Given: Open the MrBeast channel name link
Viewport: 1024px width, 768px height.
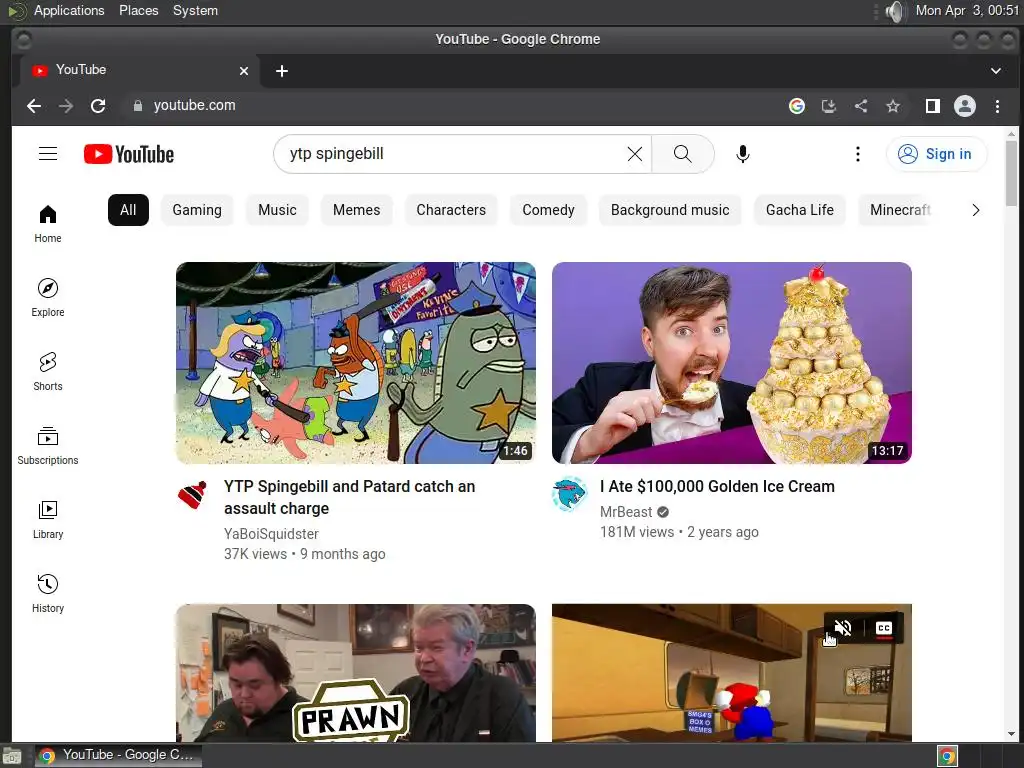Looking at the screenshot, I should tap(626, 512).
